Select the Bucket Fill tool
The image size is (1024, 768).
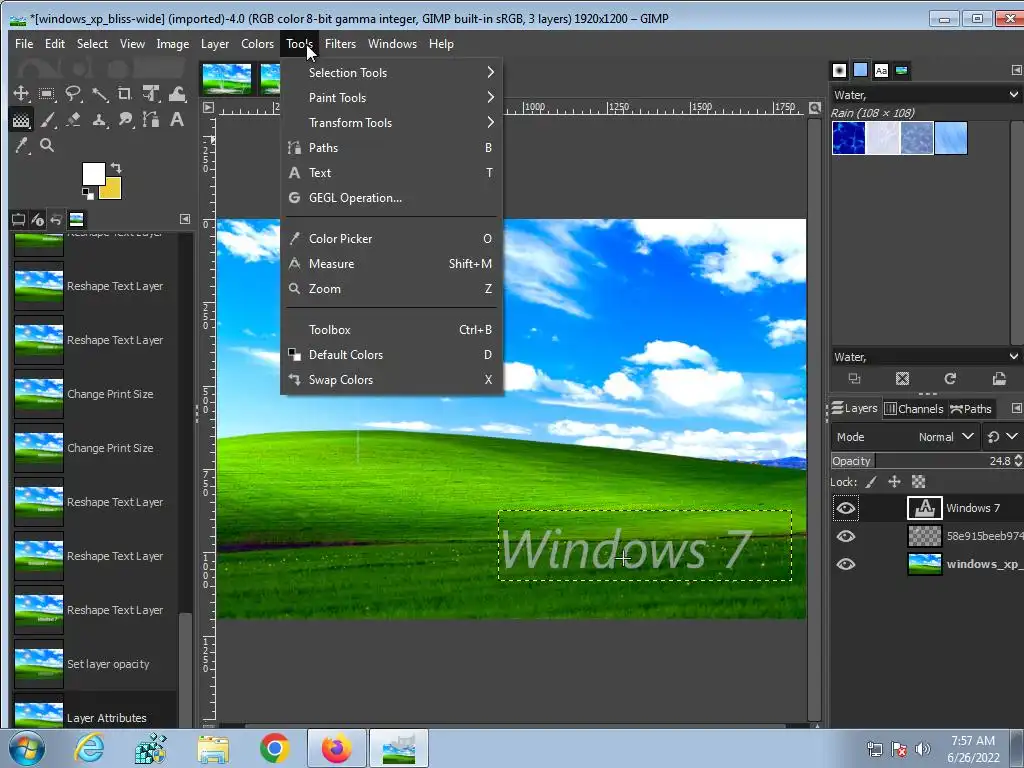21,120
